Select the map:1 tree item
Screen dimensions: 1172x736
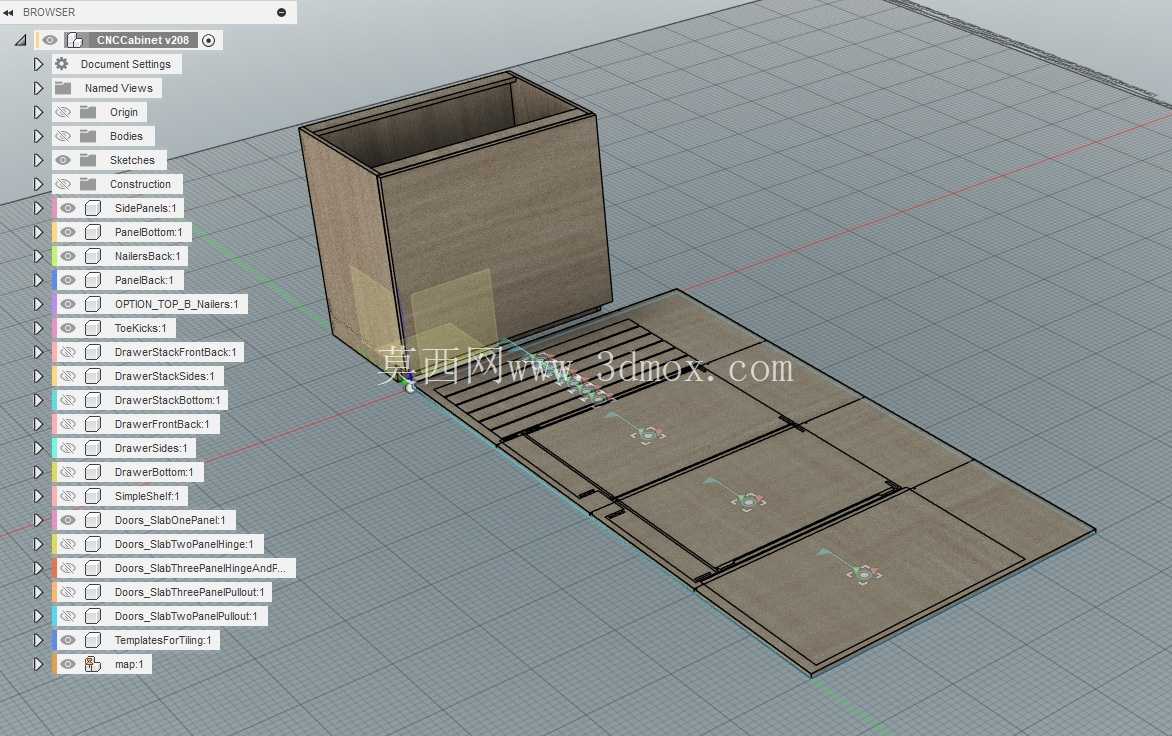(x=129, y=664)
